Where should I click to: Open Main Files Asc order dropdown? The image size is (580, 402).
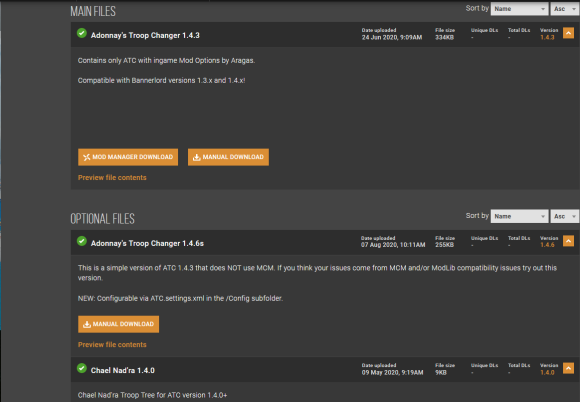[x=565, y=9]
